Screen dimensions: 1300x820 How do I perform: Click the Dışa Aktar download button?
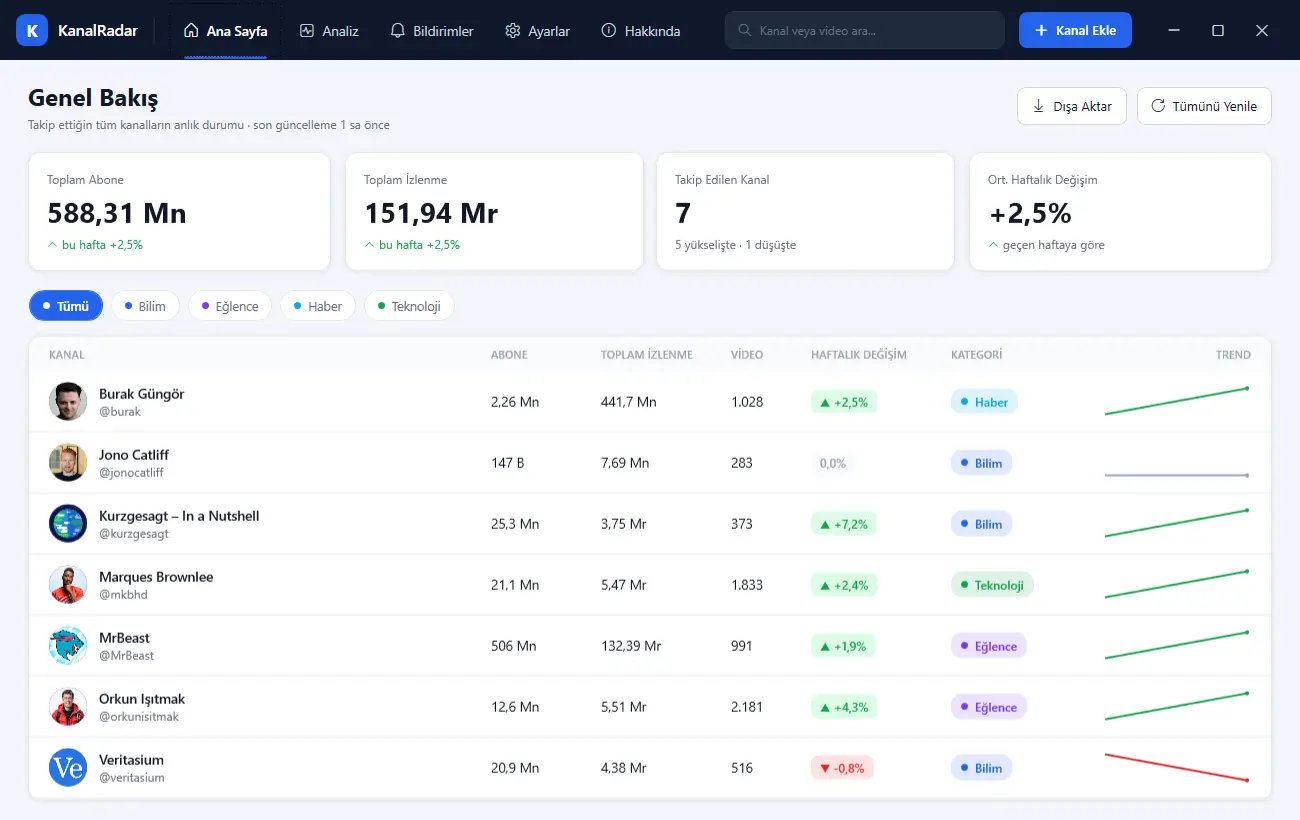click(x=1072, y=106)
